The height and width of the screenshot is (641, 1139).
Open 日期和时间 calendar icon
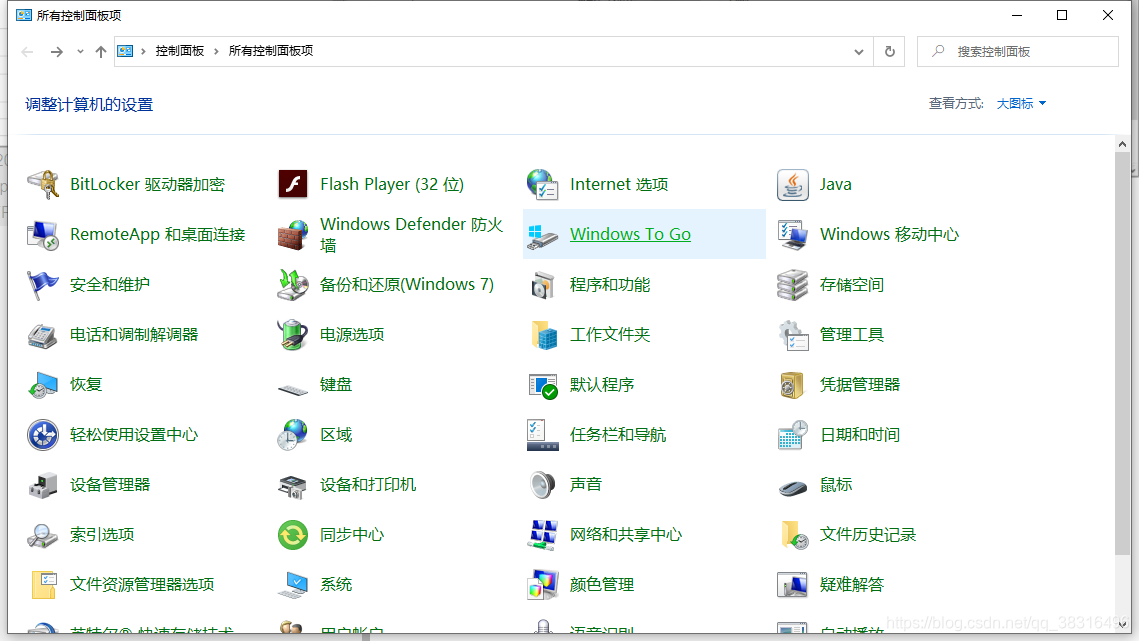(x=793, y=435)
